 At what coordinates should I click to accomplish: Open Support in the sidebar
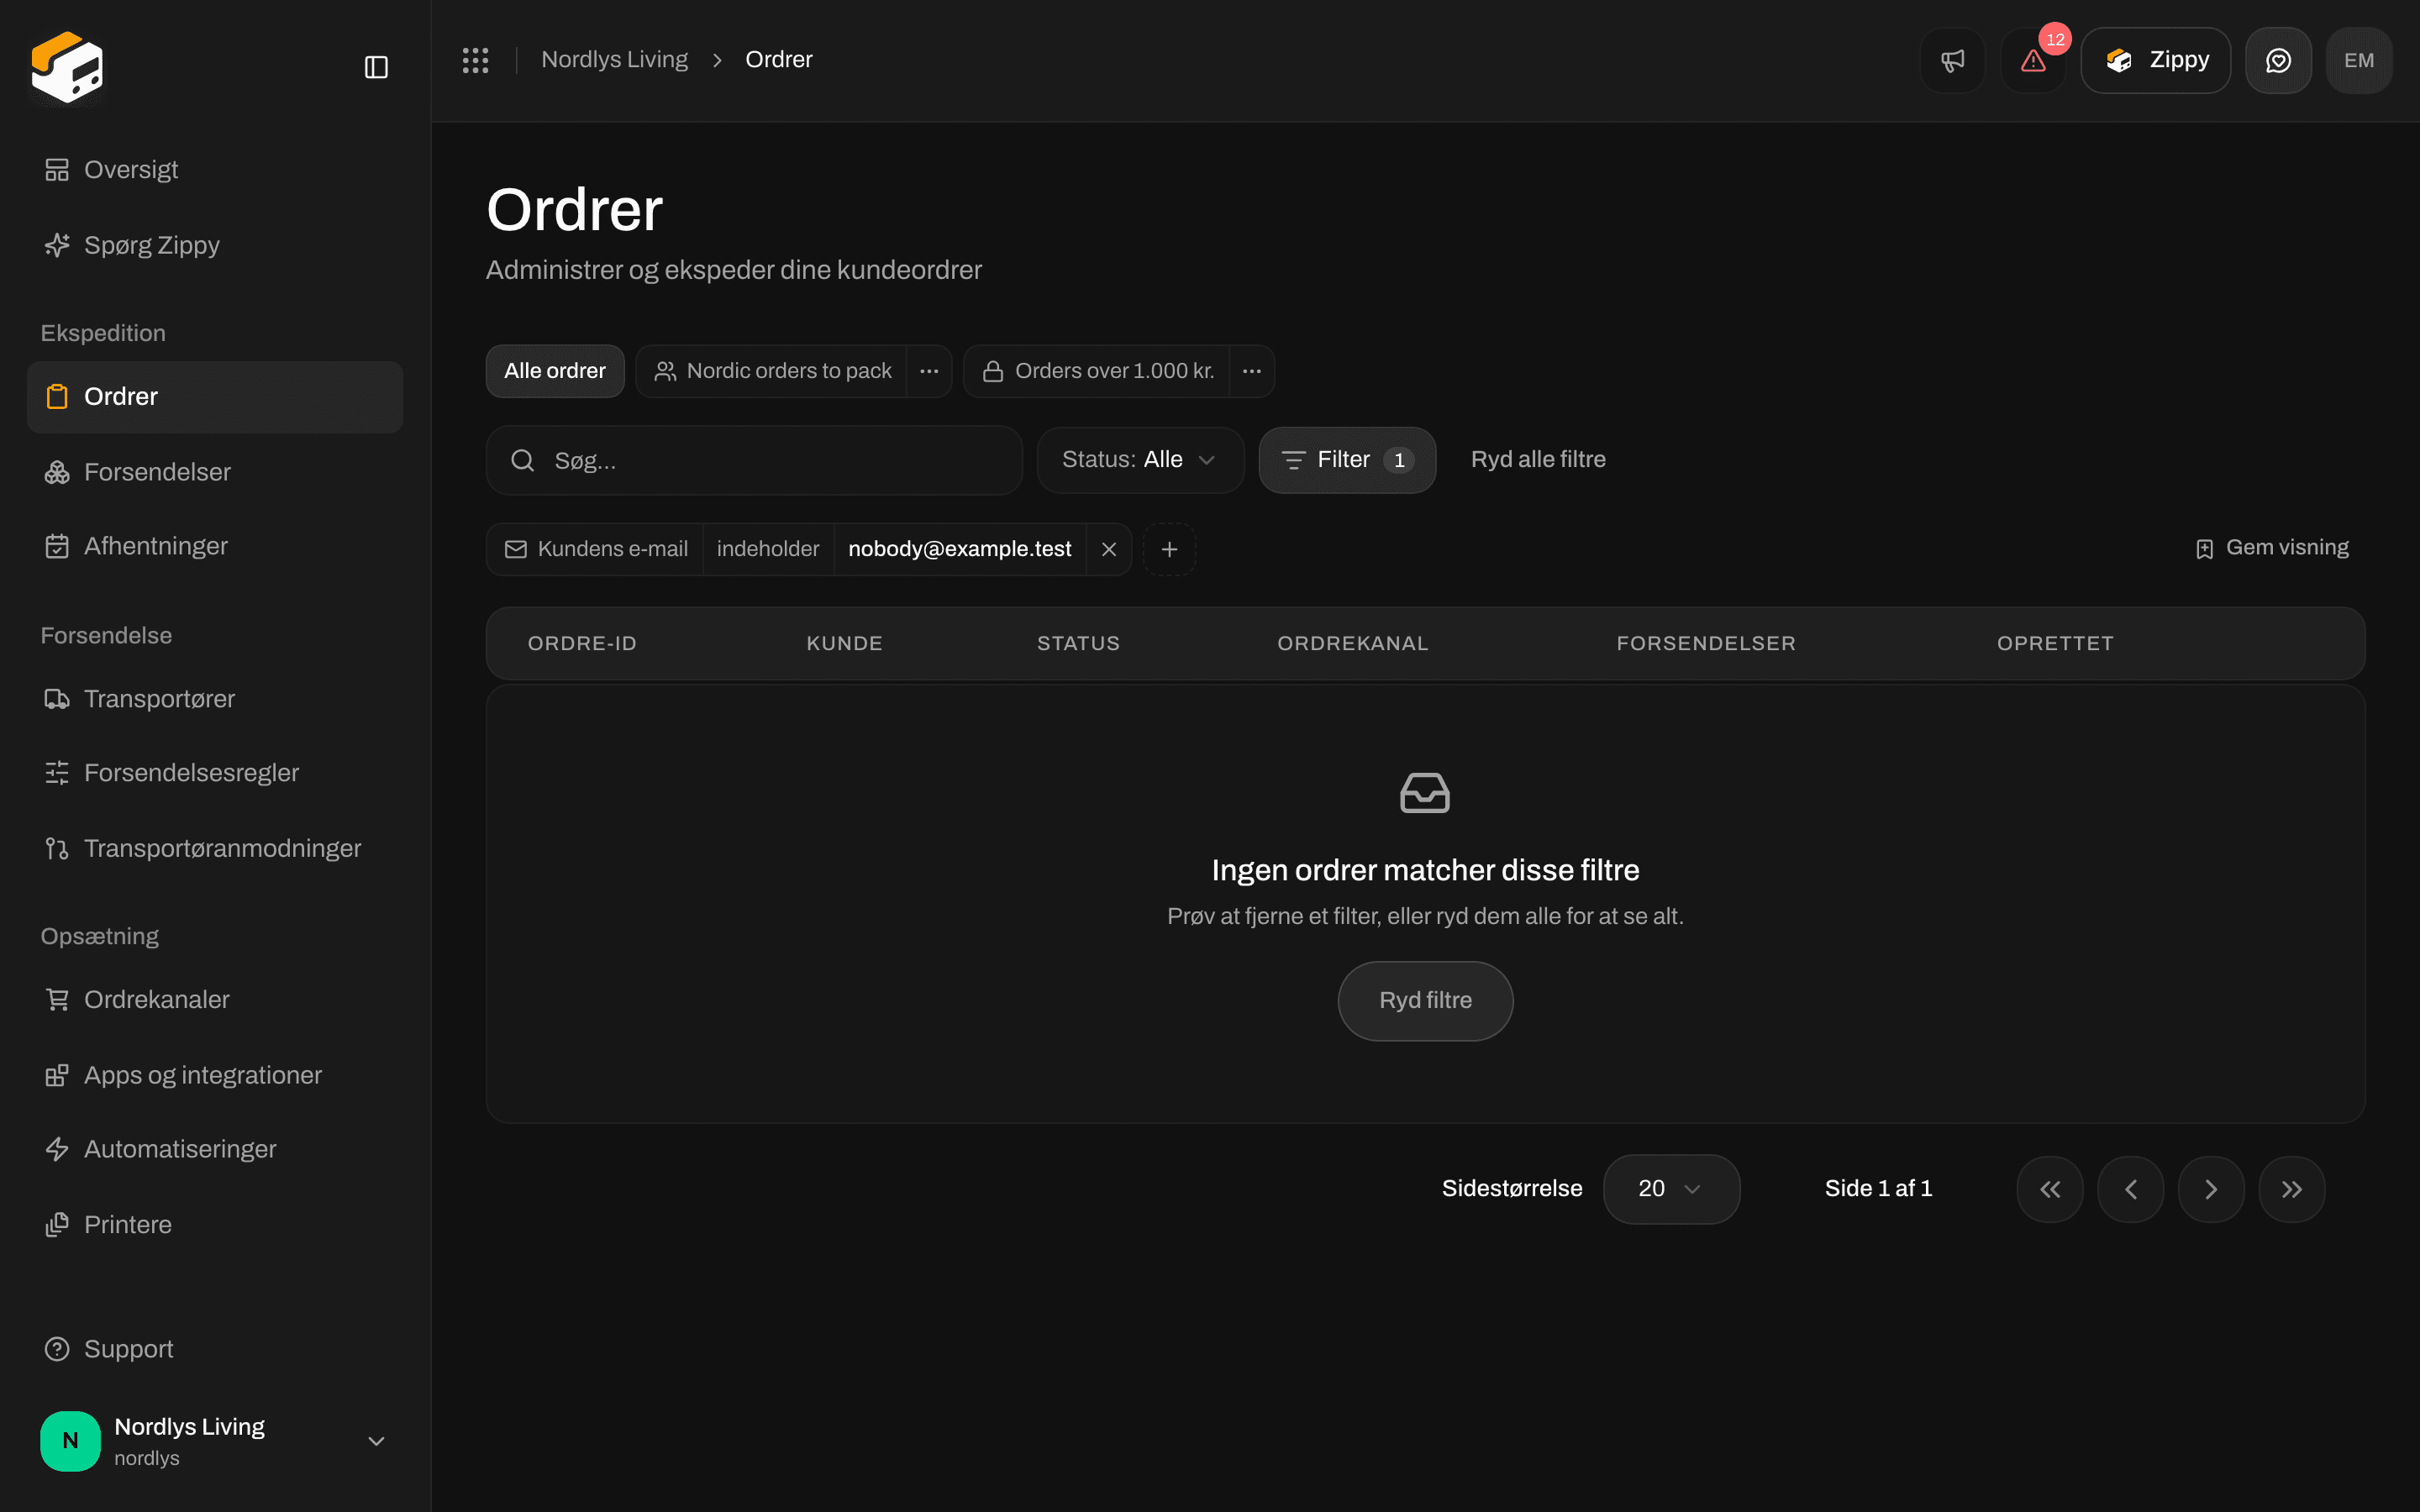tap(214, 1349)
